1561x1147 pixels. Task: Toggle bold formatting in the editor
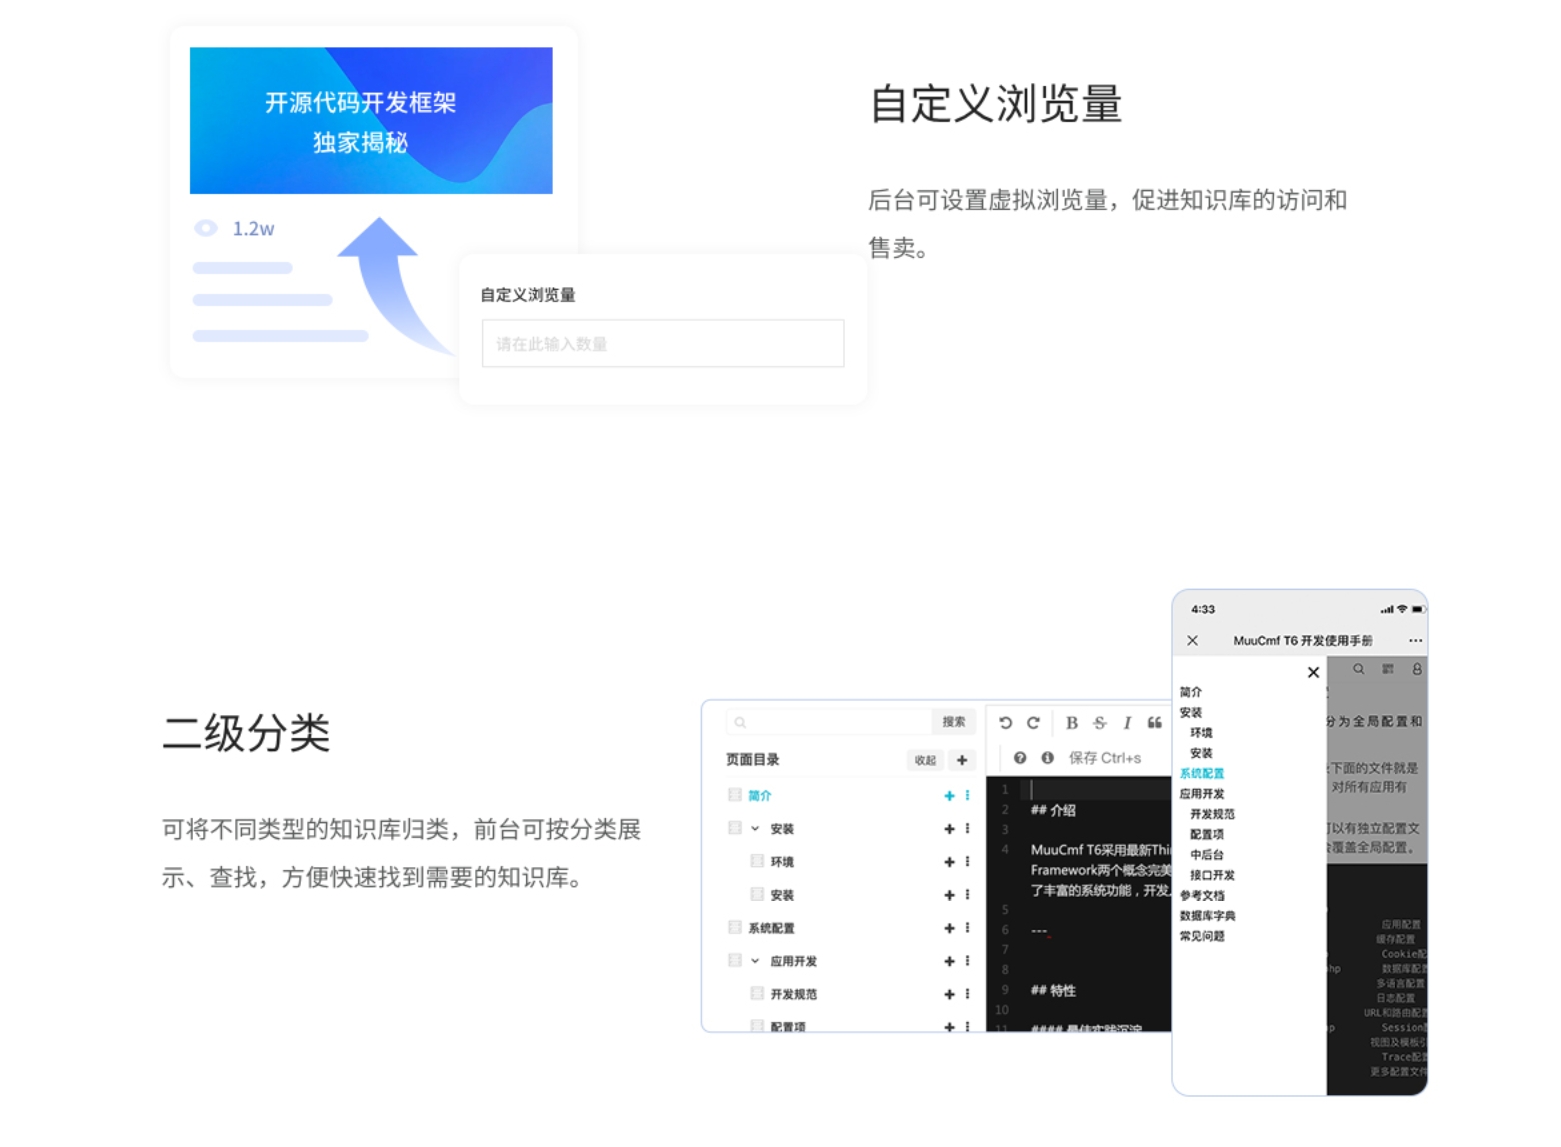pyautogui.click(x=1071, y=722)
